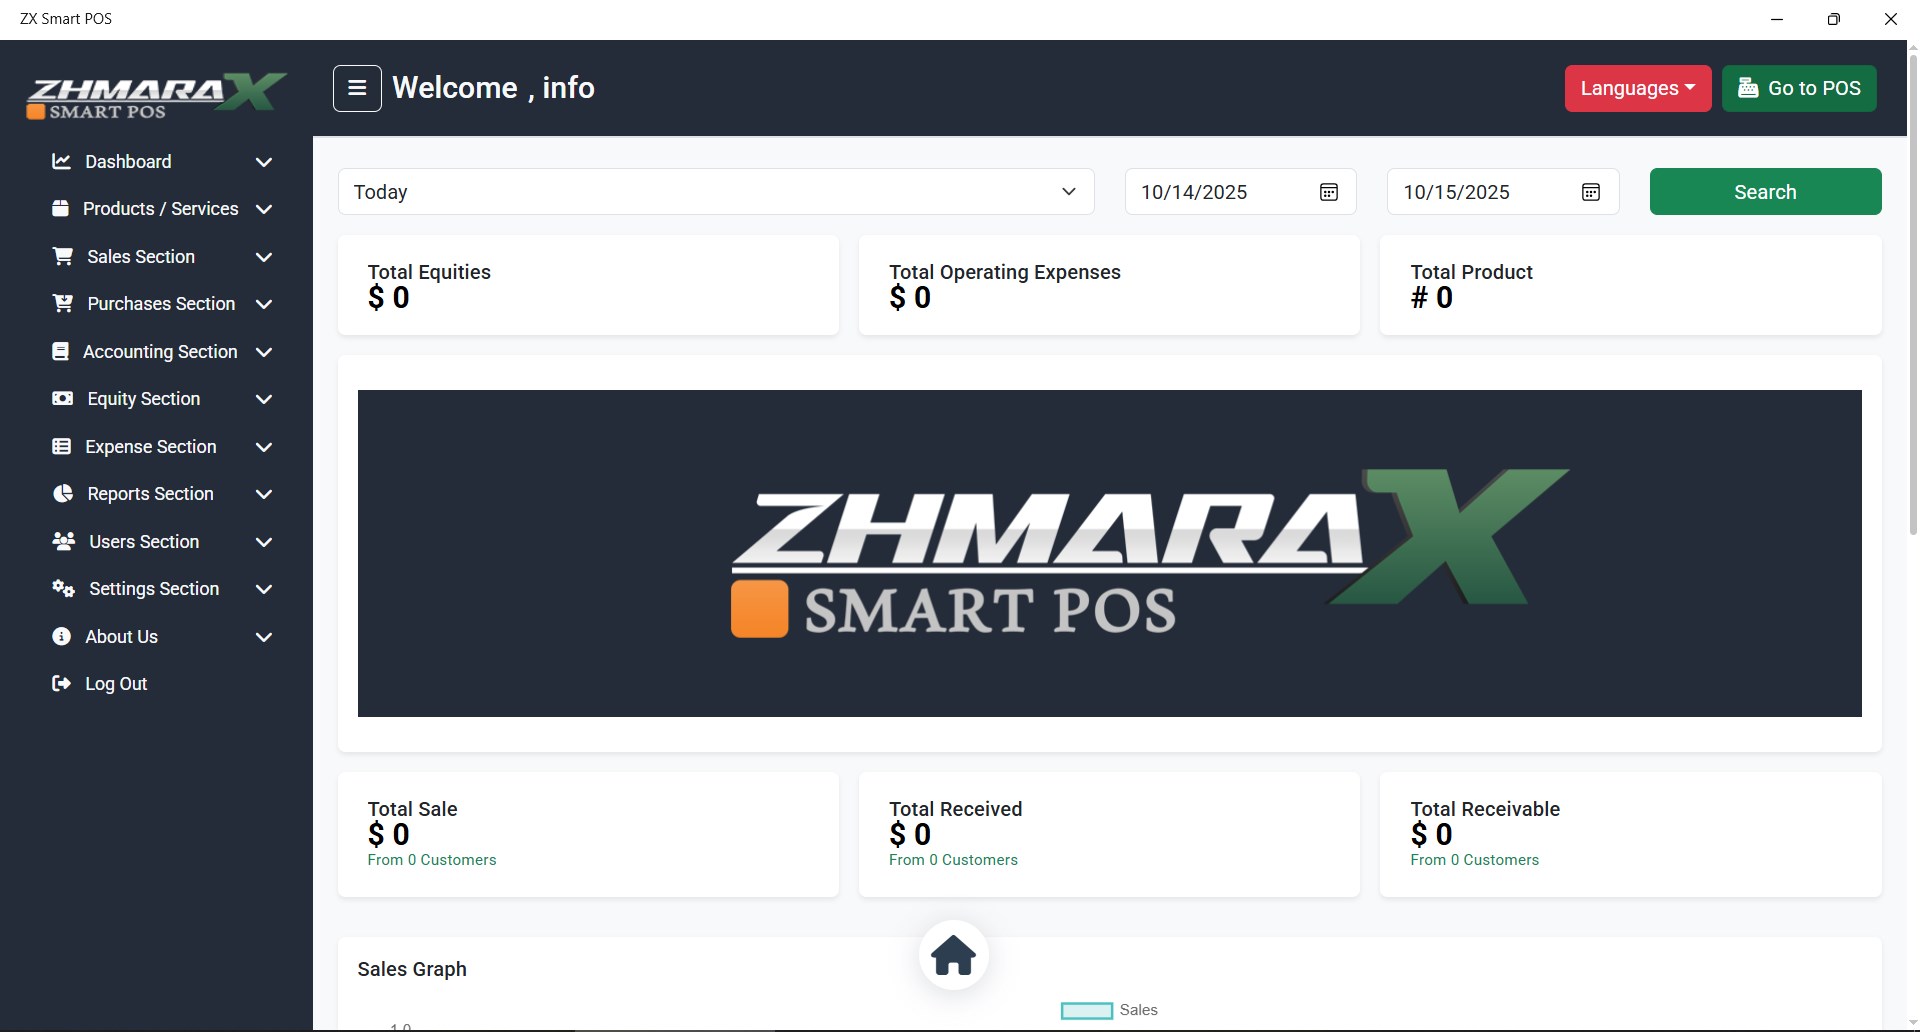
Task: Click the Reports Section pie chart icon
Action: [62, 493]
